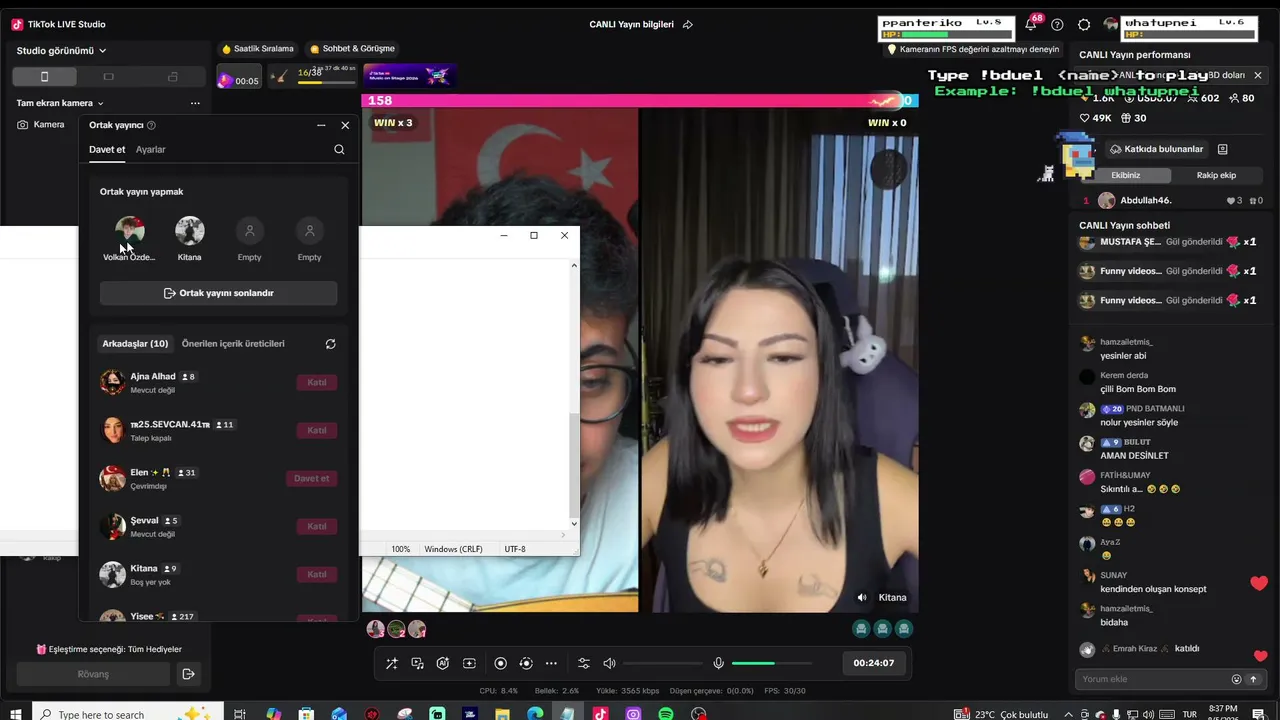The width and height of the screenshot is (1280, 720).
Task: Click the Yorum ekle comment field
Action: [x=1153, y=679]
